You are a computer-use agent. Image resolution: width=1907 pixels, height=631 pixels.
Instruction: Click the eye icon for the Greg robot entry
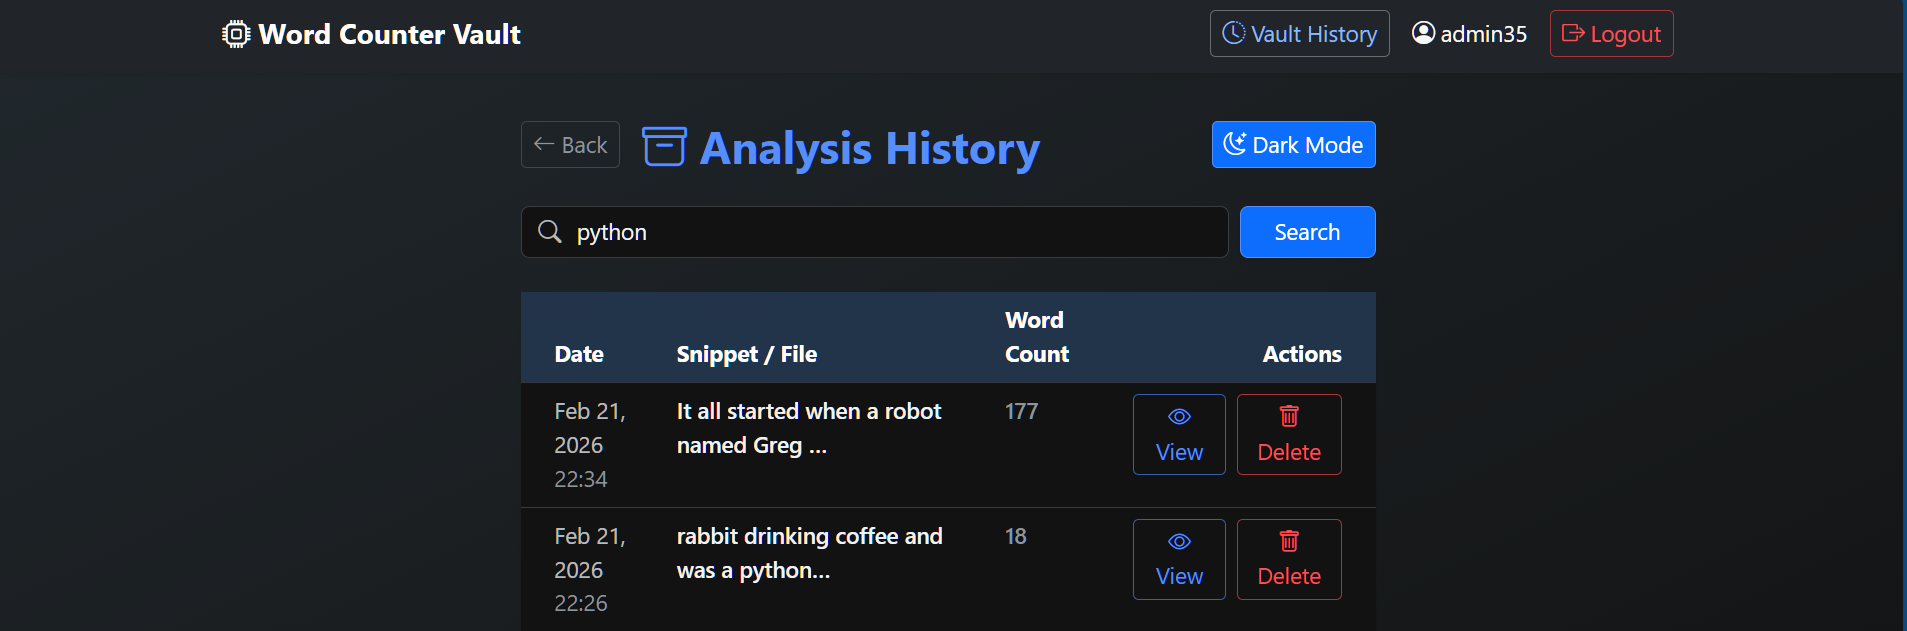[1179, 416]
